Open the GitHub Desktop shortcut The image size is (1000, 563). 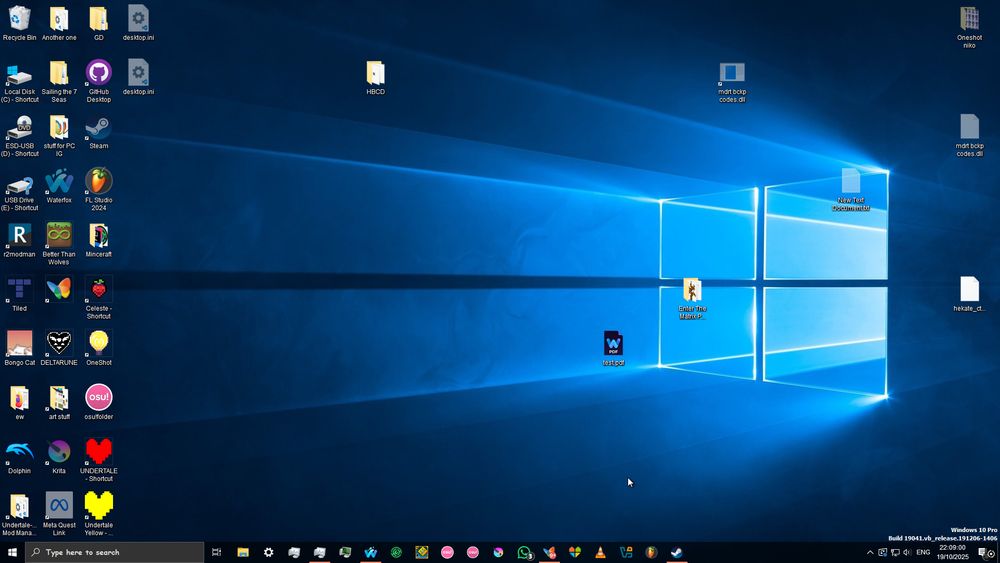tap(99, 80)
